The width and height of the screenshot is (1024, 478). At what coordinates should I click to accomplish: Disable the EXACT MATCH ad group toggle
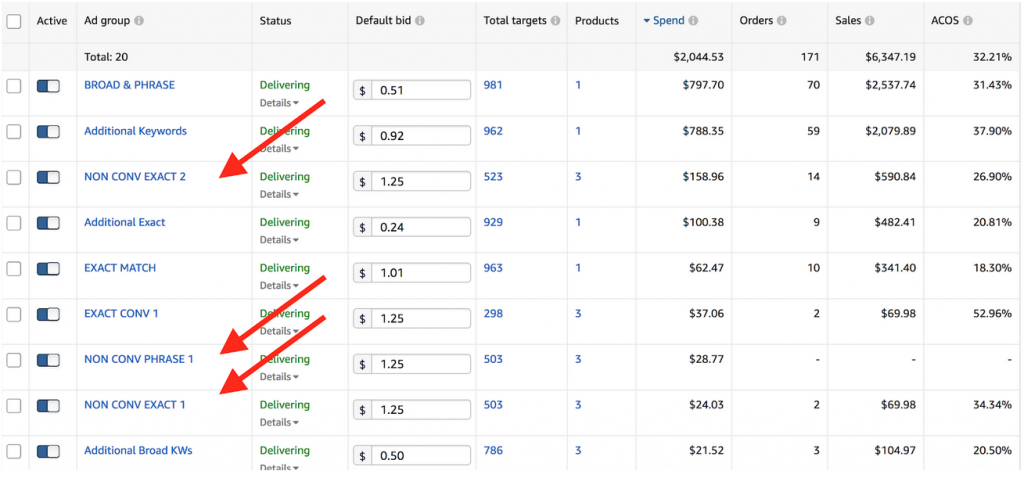point(48,268)
